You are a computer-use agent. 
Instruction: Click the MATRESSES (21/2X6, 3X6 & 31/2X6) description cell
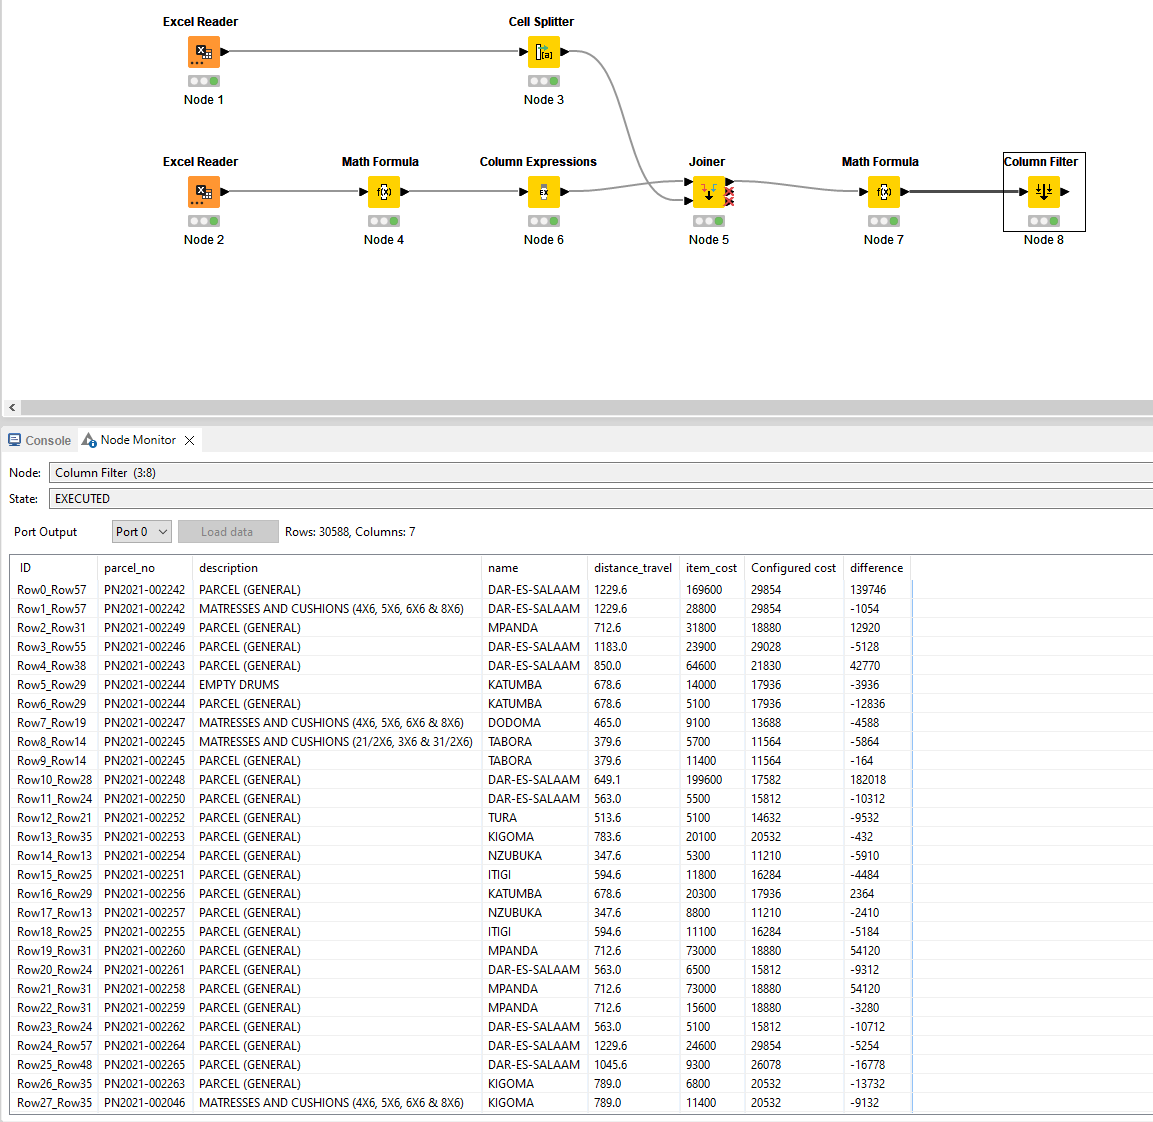coord(335,742)
